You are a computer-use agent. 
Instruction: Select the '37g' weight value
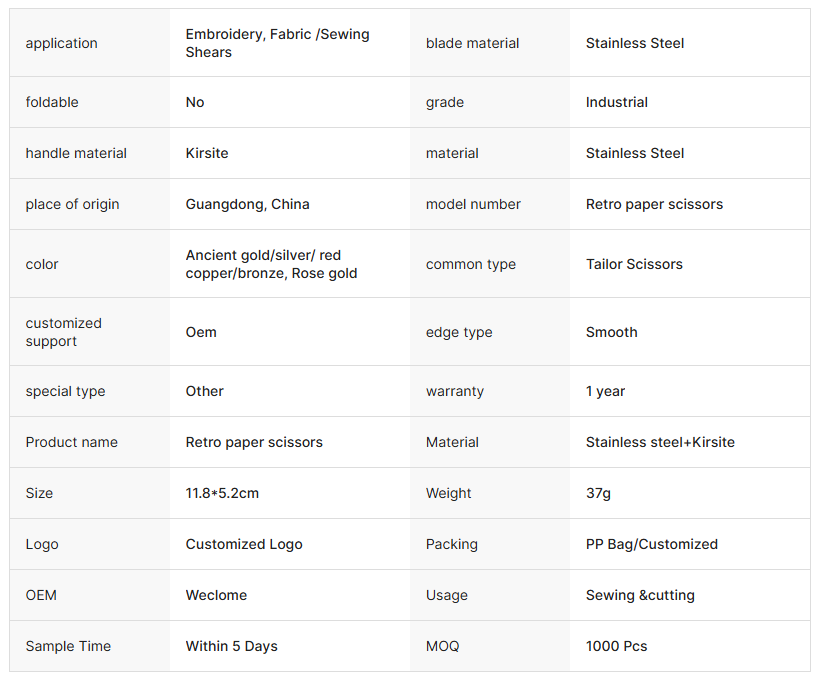pos(598,493)
